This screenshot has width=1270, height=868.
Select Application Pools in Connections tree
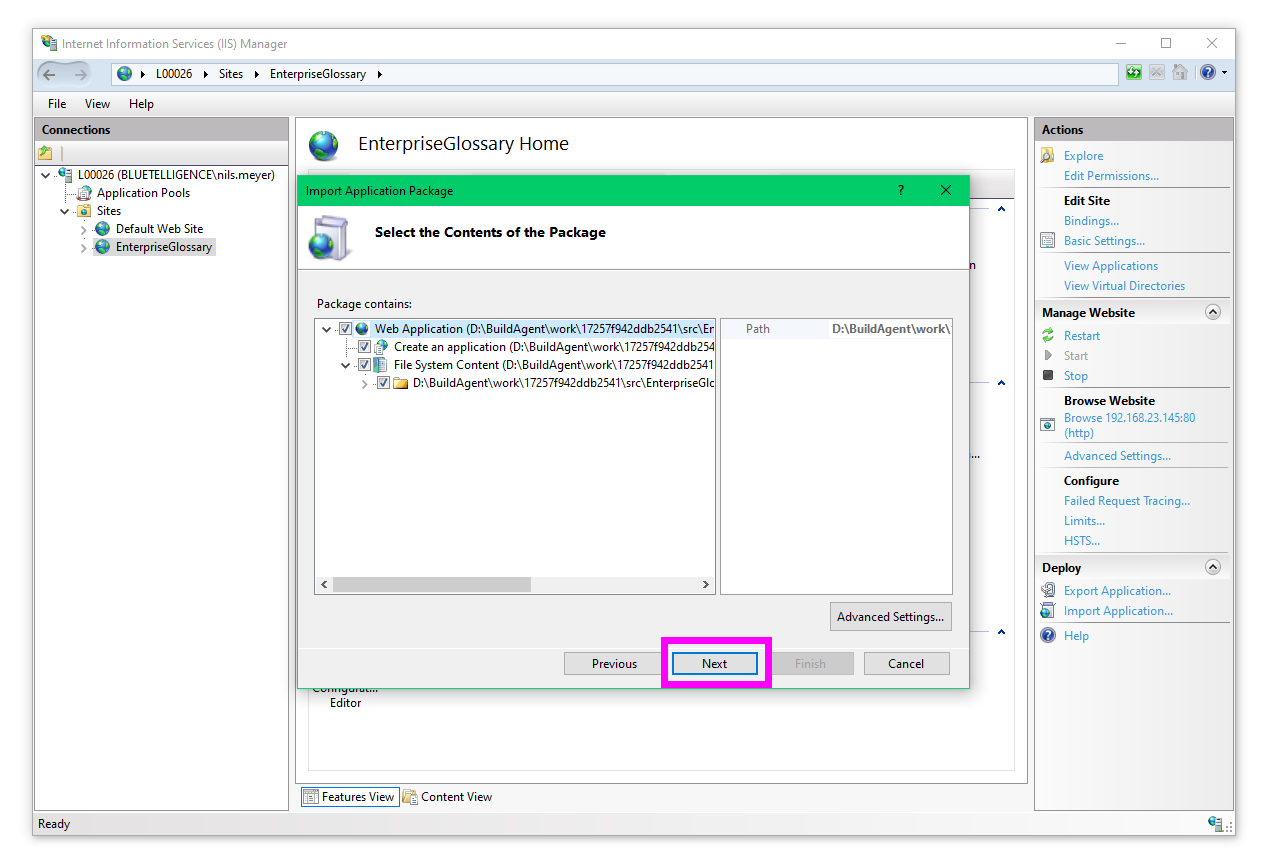pyautogui.click(x=143, y=193)
